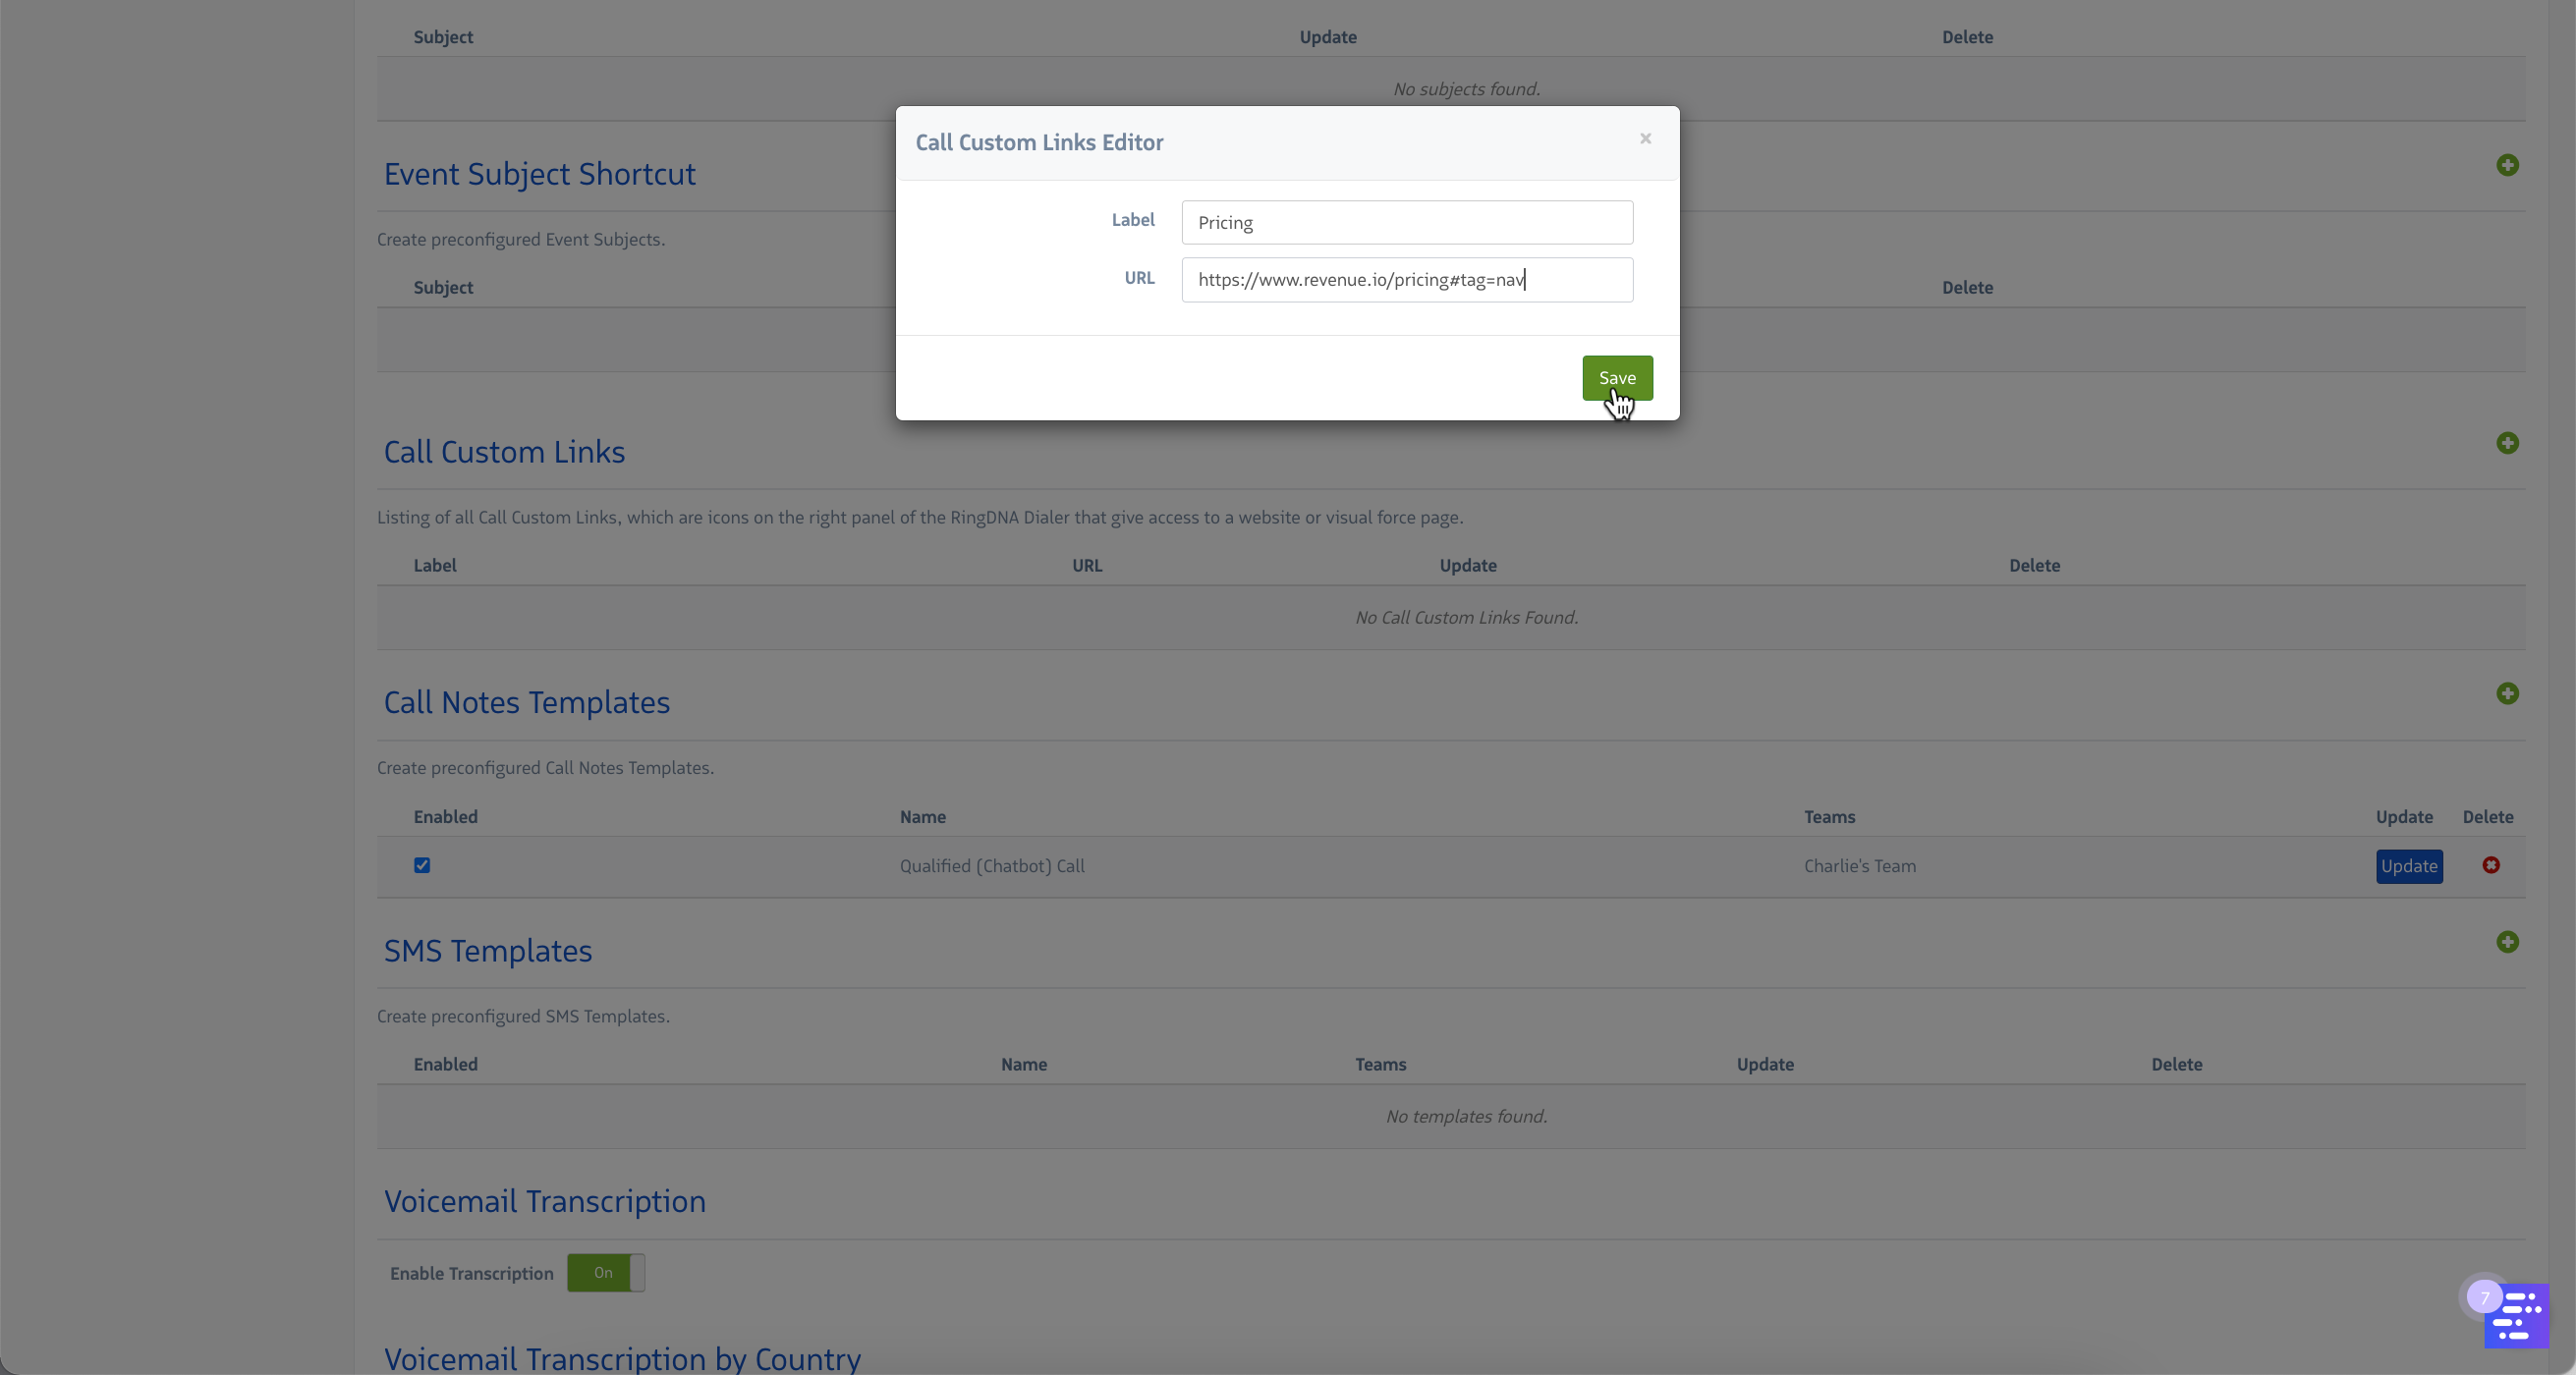Update the Qualified (Chatbot) Call template

tap(2408, 866)
